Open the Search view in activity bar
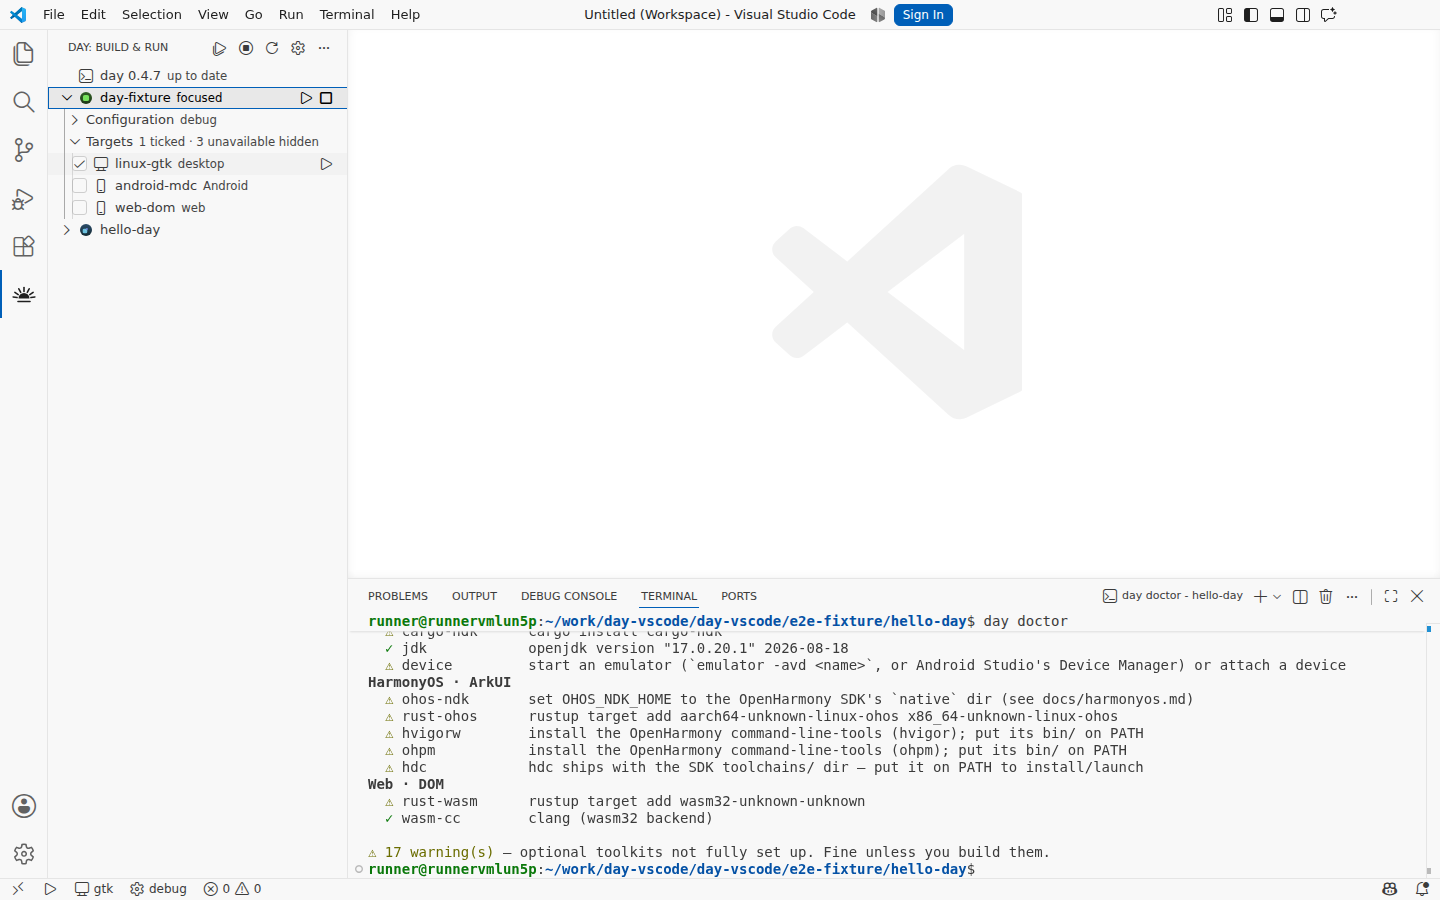 point(24,102)
